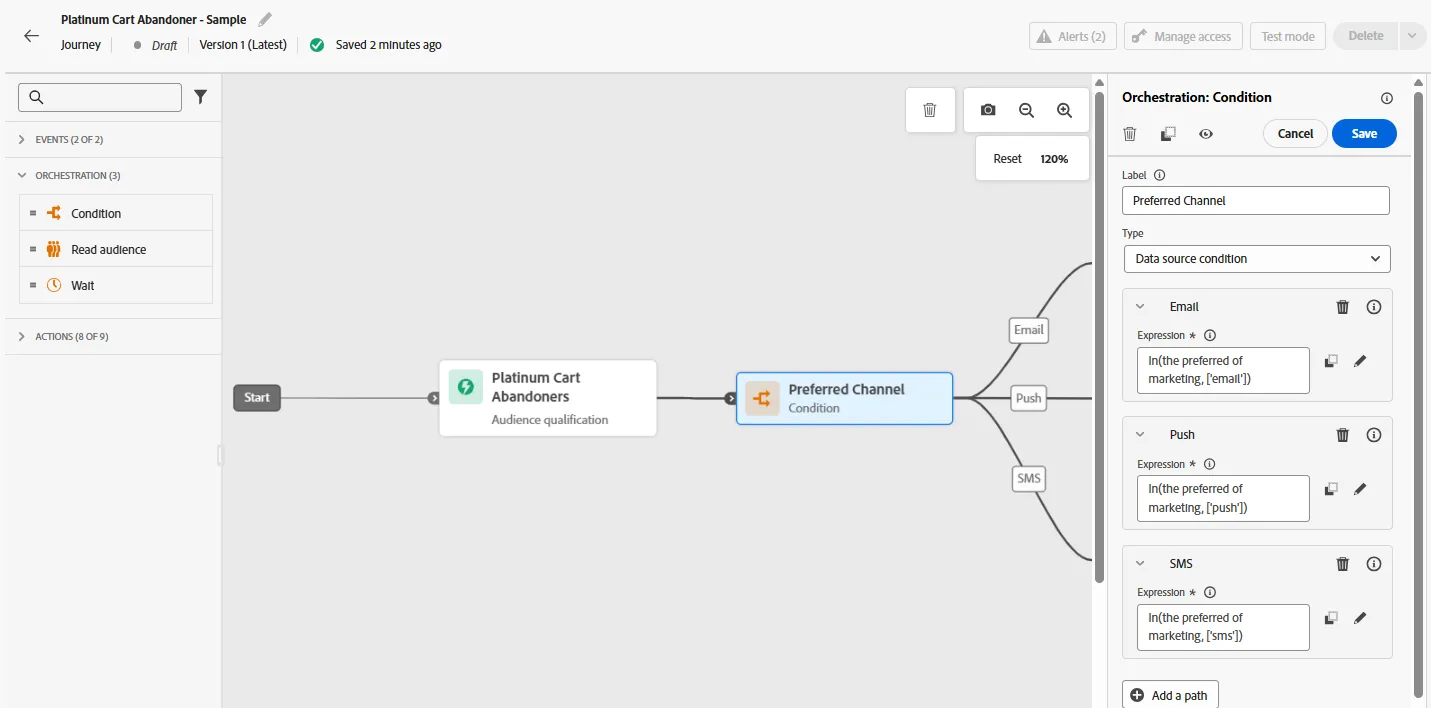Viewport: 1431px width, 708px height.
Task: Delete the SMS path
Action: coord(1343,564)
